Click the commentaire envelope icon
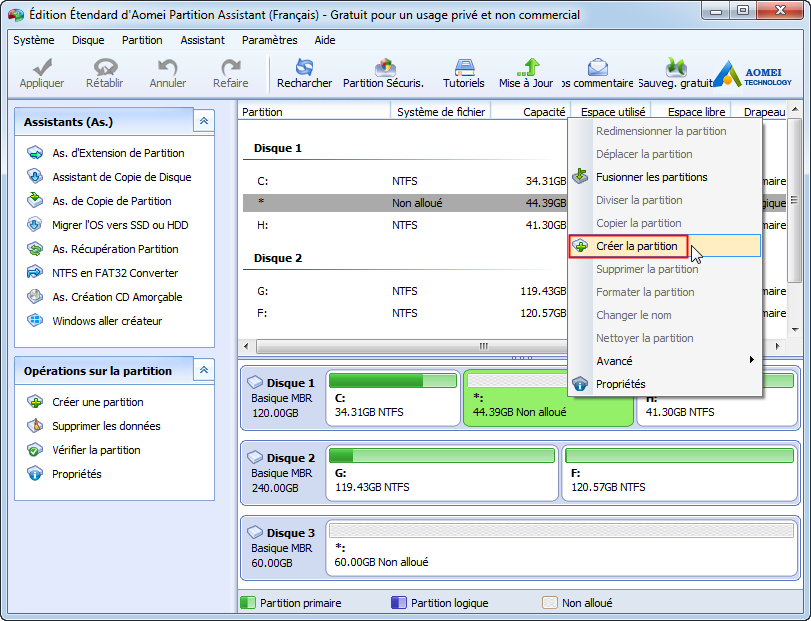This screenshot has height=621, width=811. coord(597,67)
